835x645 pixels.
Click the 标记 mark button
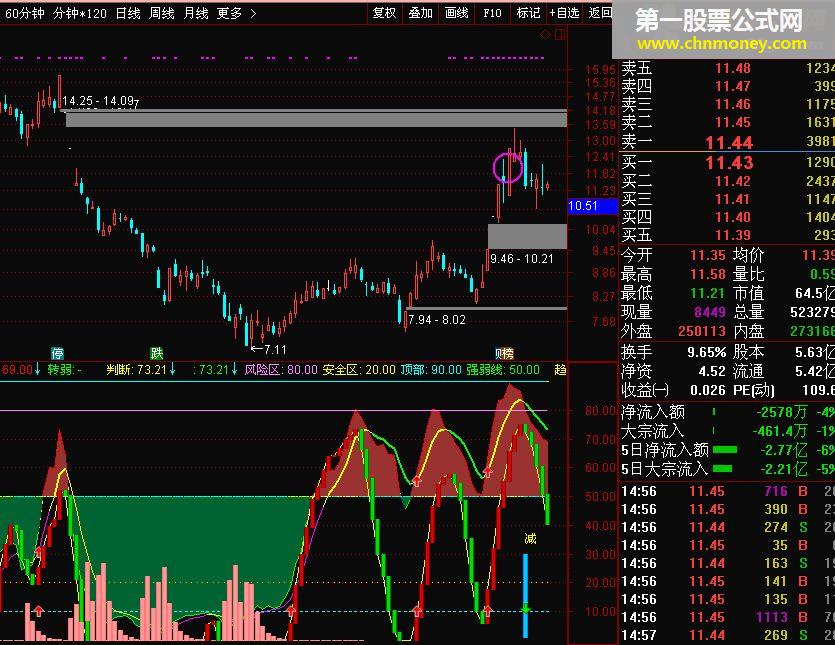pyautogui.click(x=528, y=13)
